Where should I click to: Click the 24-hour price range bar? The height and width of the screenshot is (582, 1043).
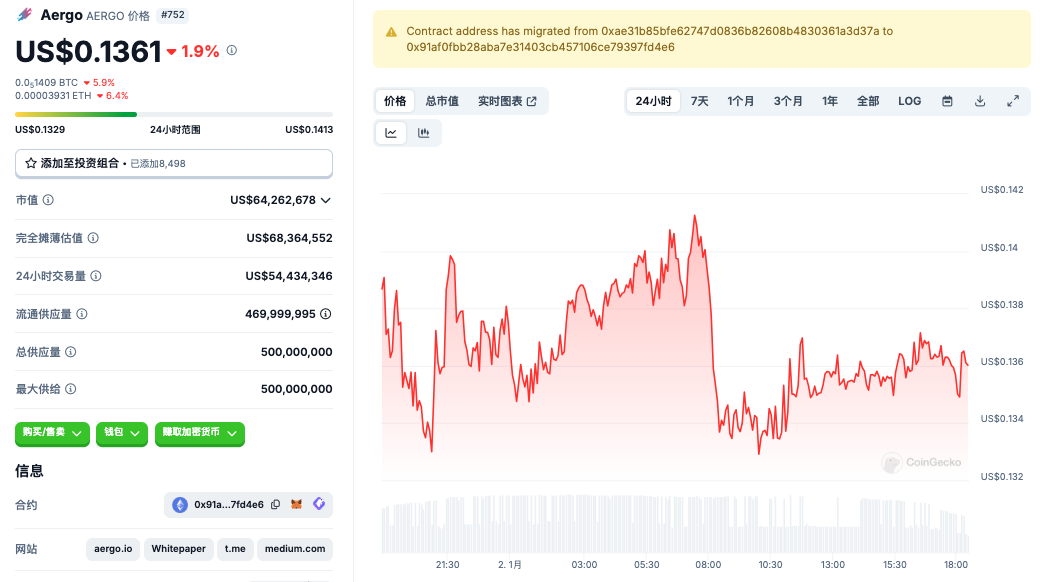pyautogui.click(x=174, y=114)
